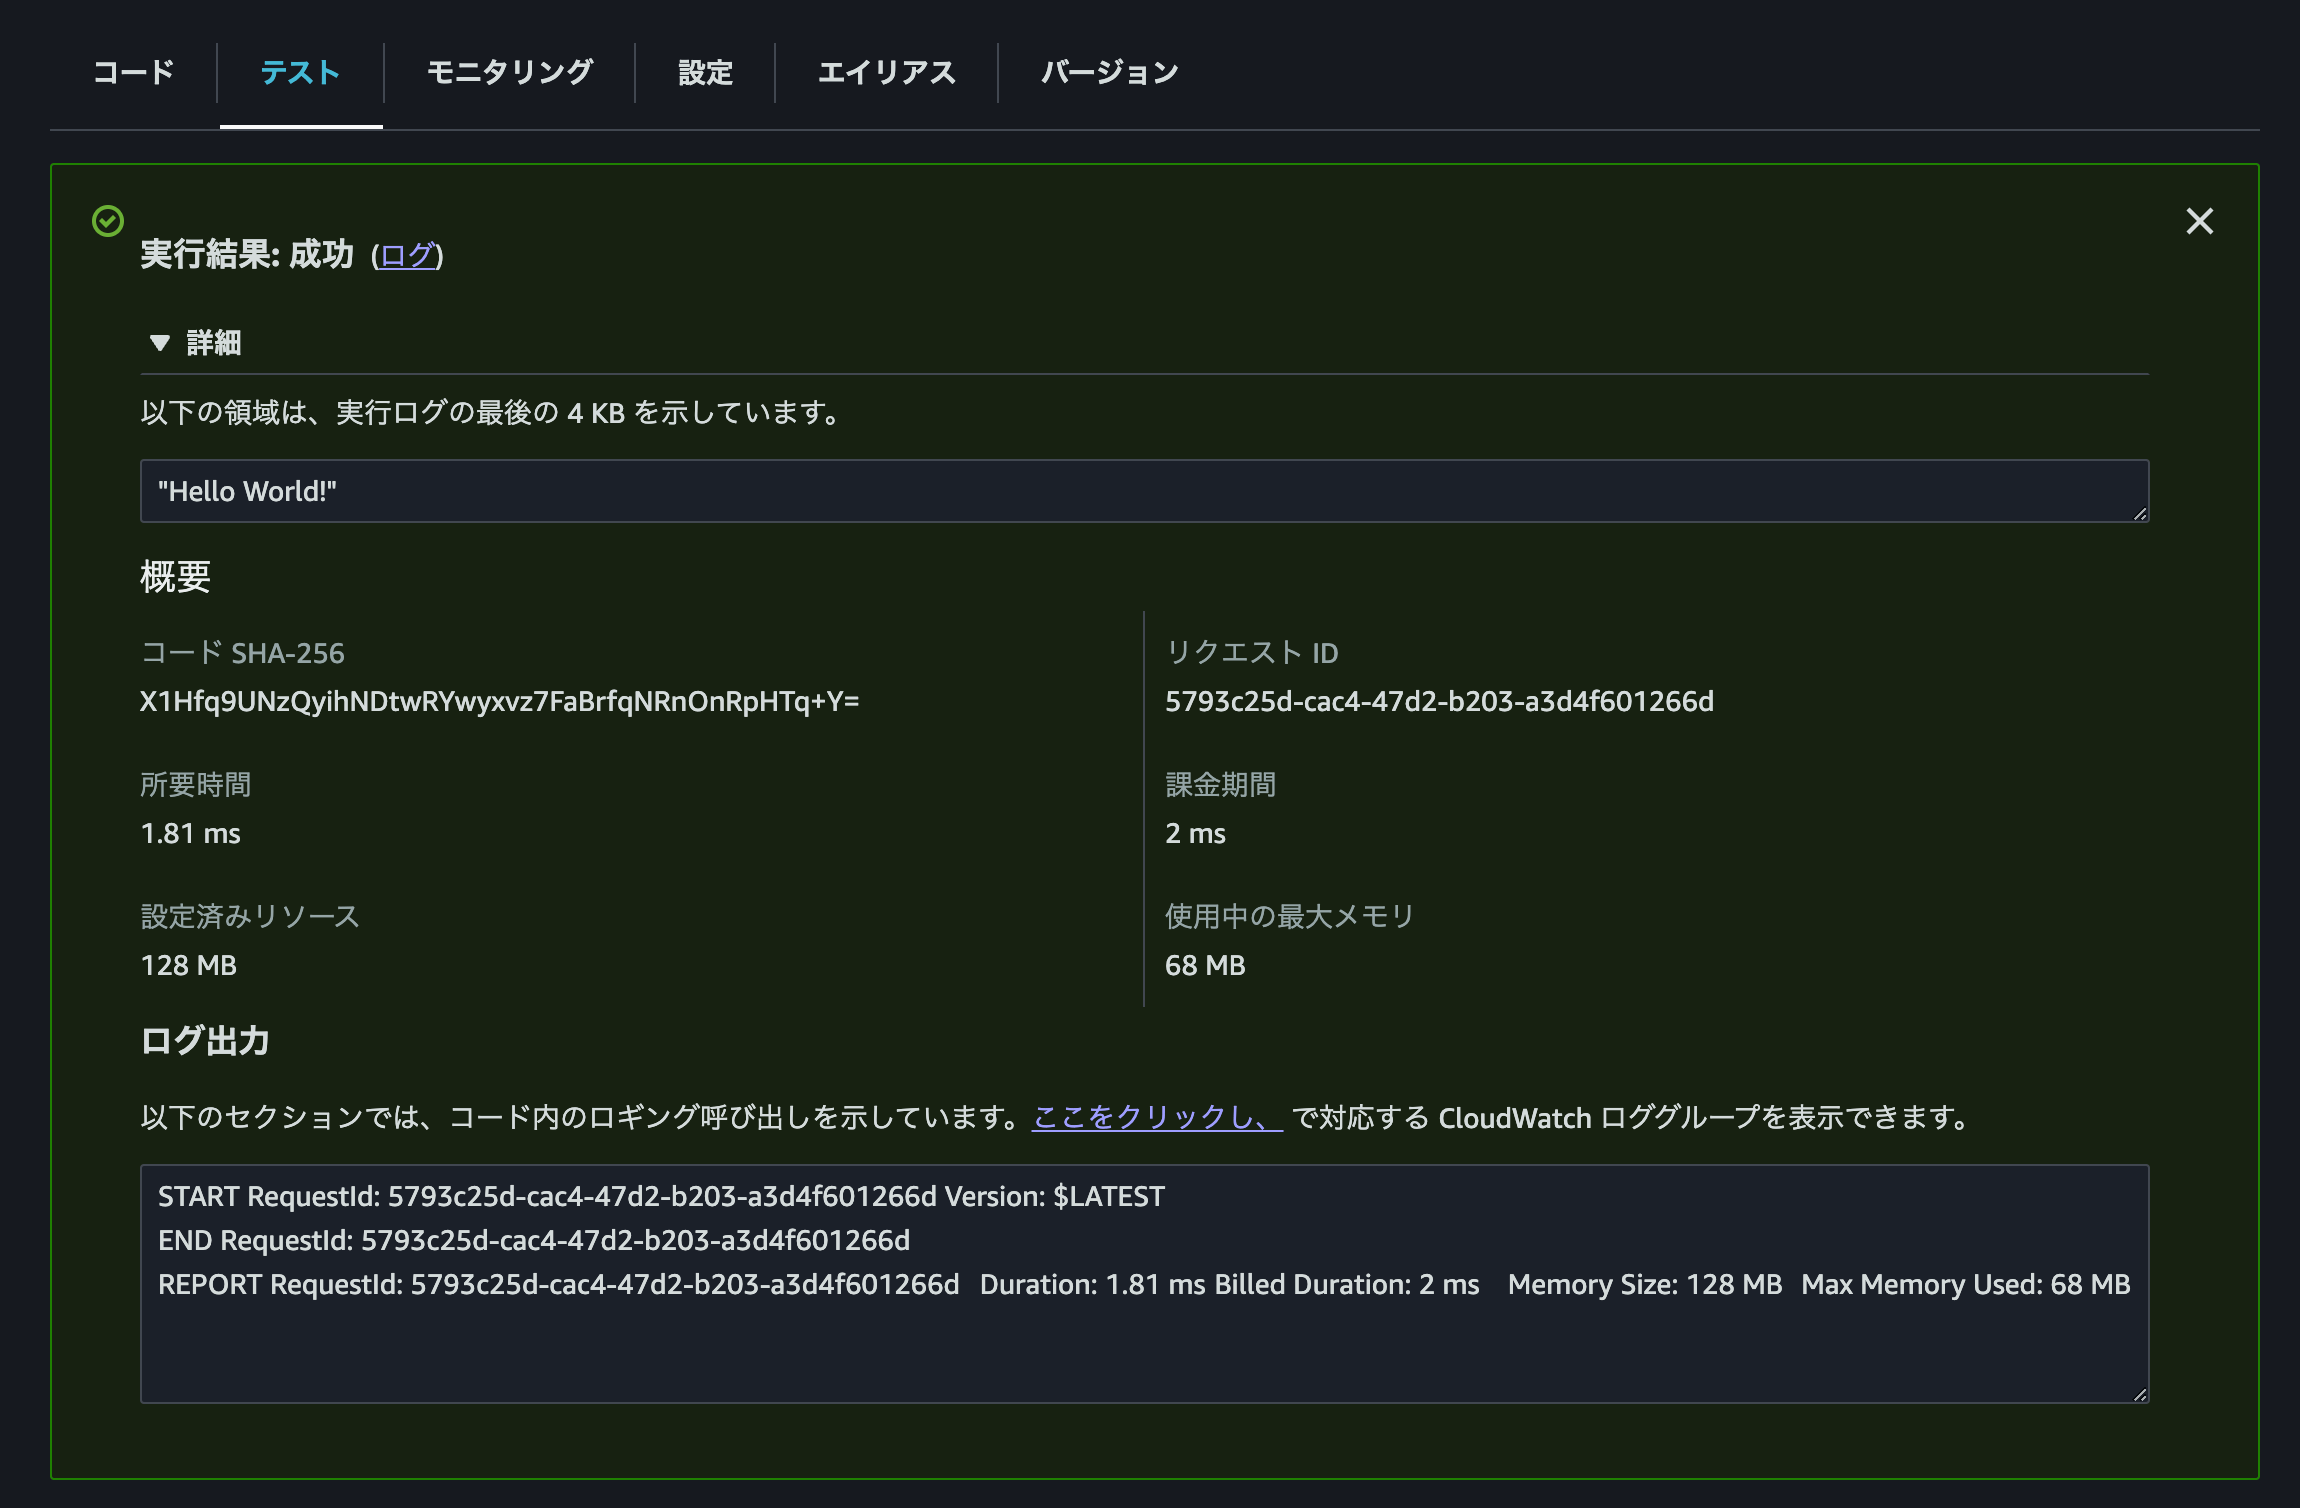Click the 使用中の最大メモリ value 68 MB
The height and width of the screenshot is (1508, 2300).
pos(1205,966)
